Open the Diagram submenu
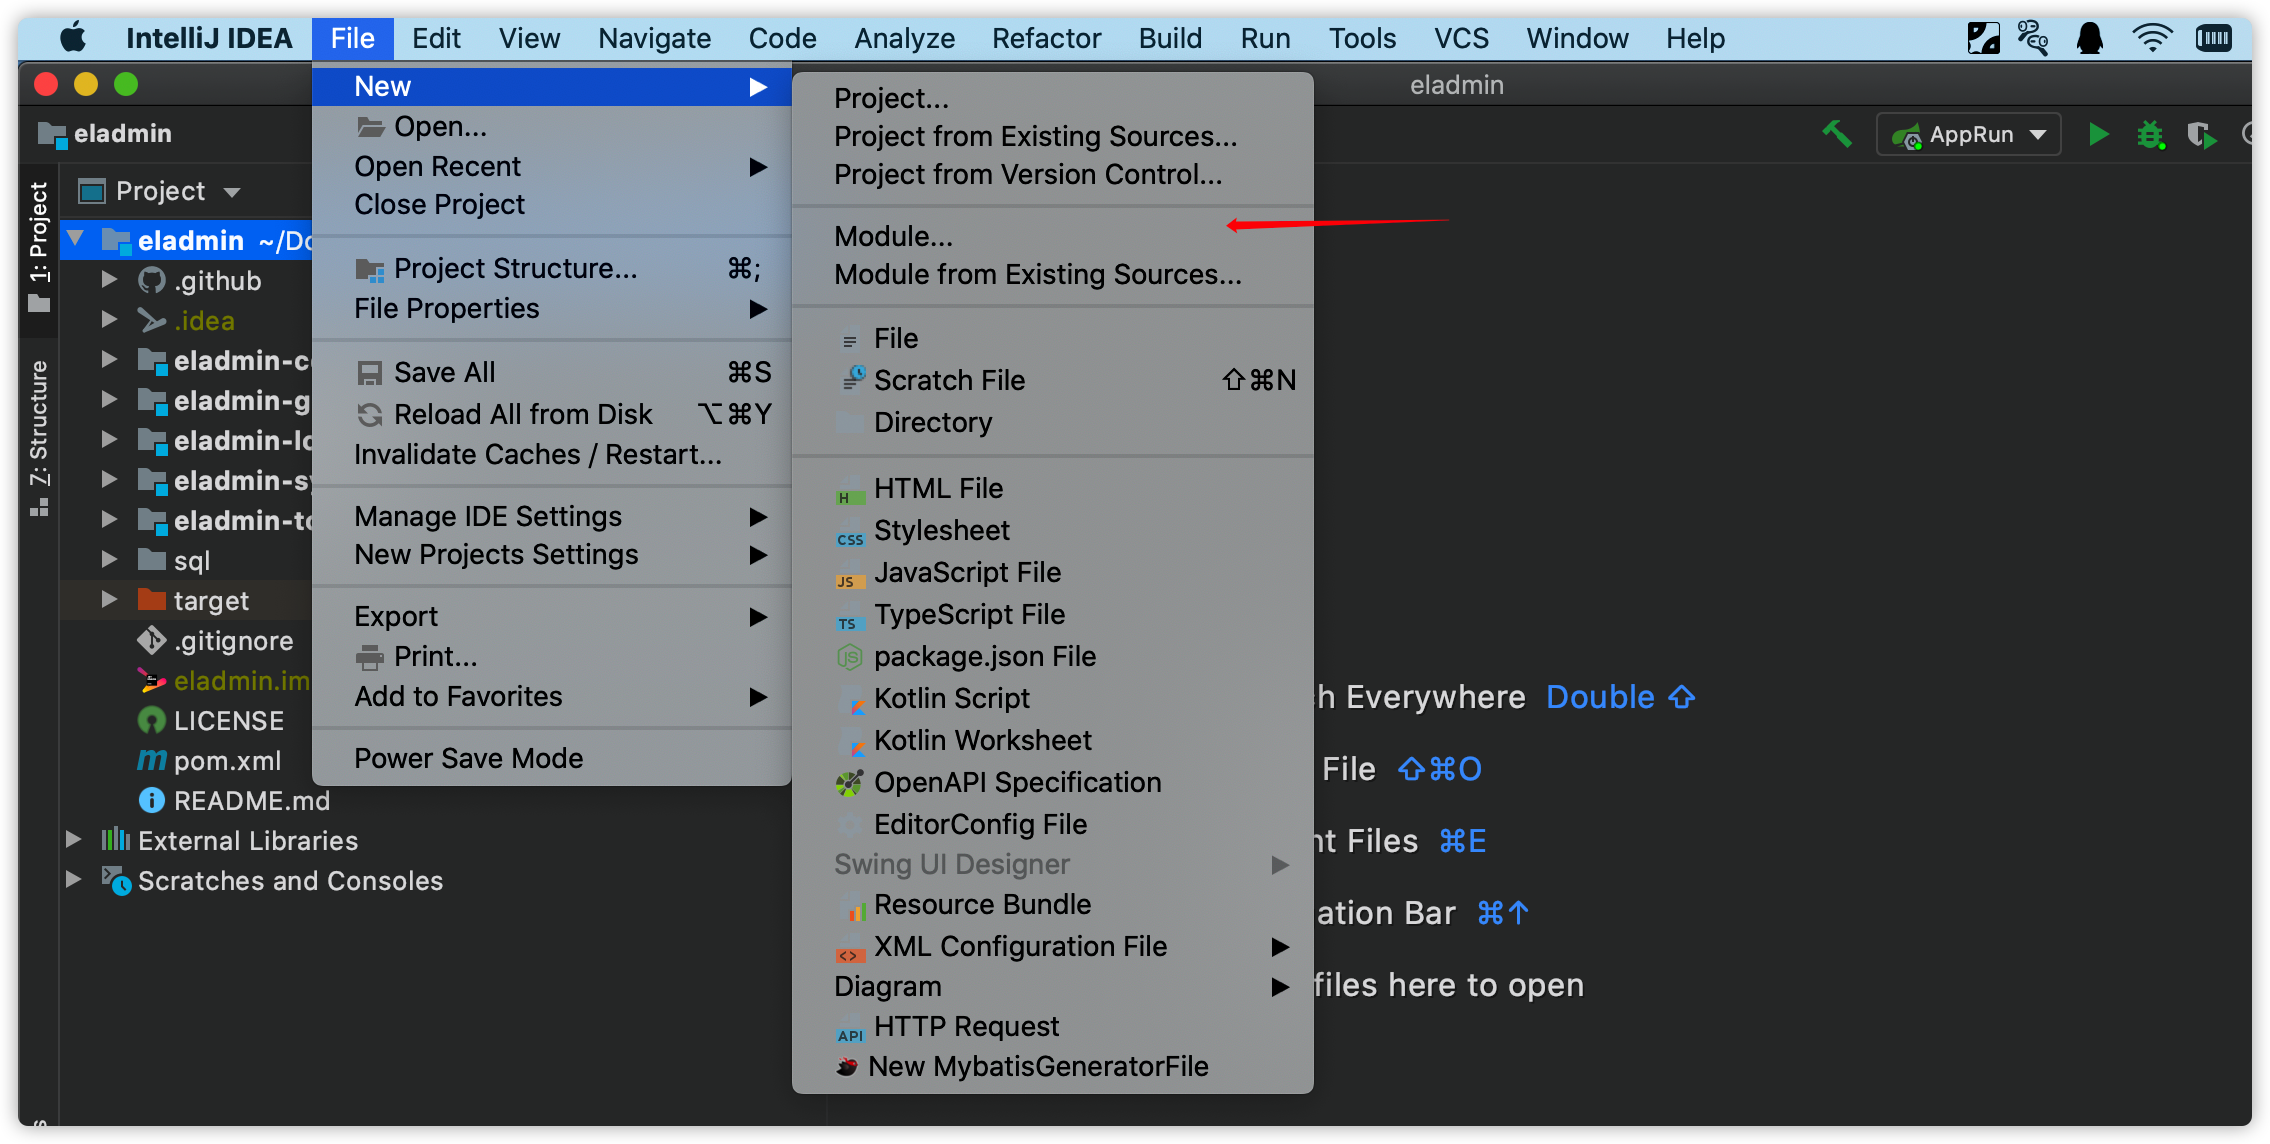This screenshot has width=2270, height=1144. click(x=1053, y=986)
